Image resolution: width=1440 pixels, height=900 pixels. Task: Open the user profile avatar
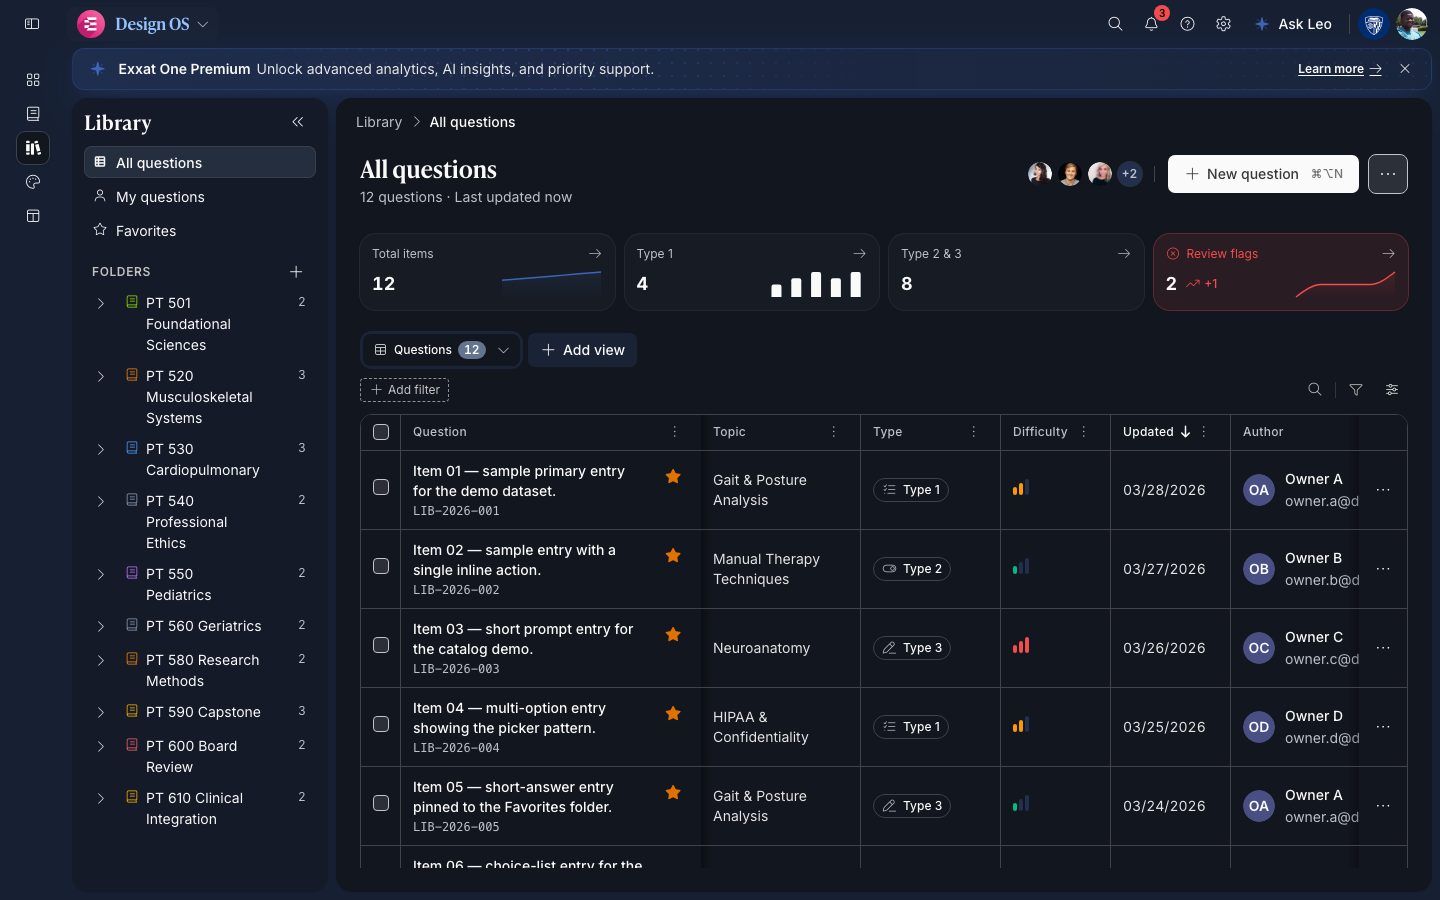click(1411, 24)
